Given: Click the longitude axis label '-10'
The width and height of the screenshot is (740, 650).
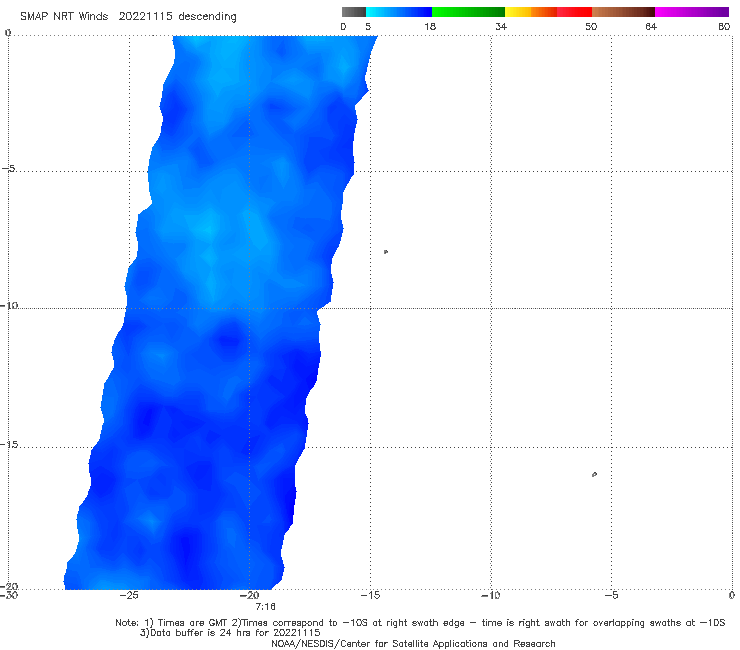Looking at the screenshot, I should pos(491,595).
